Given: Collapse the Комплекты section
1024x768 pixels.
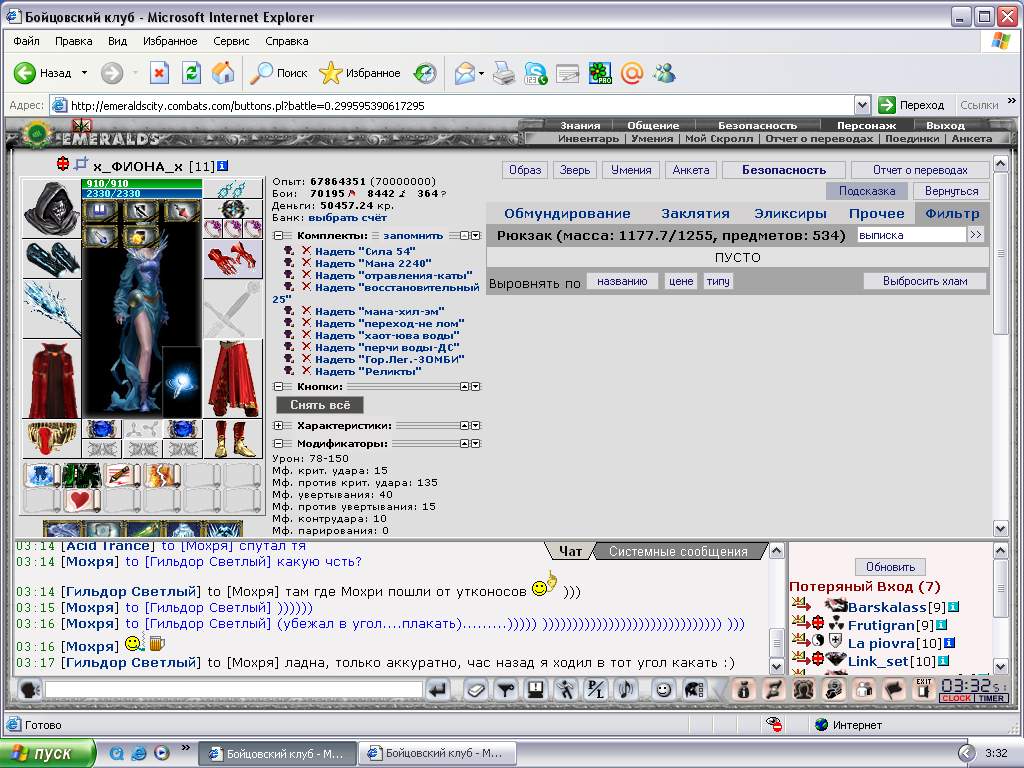Looking at the screenshot, I should 278,236.
